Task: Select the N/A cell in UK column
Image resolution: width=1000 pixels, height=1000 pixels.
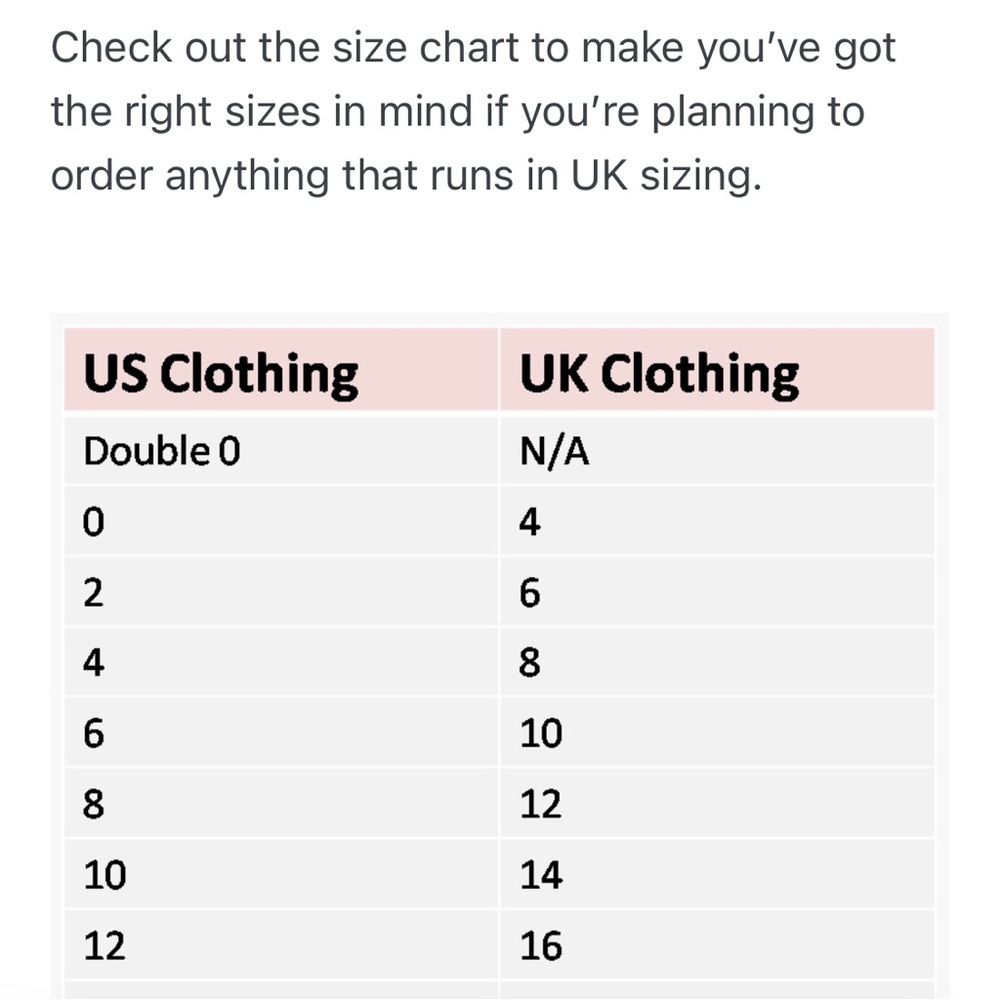Action: pyautogui.click(x=717, y=450)
